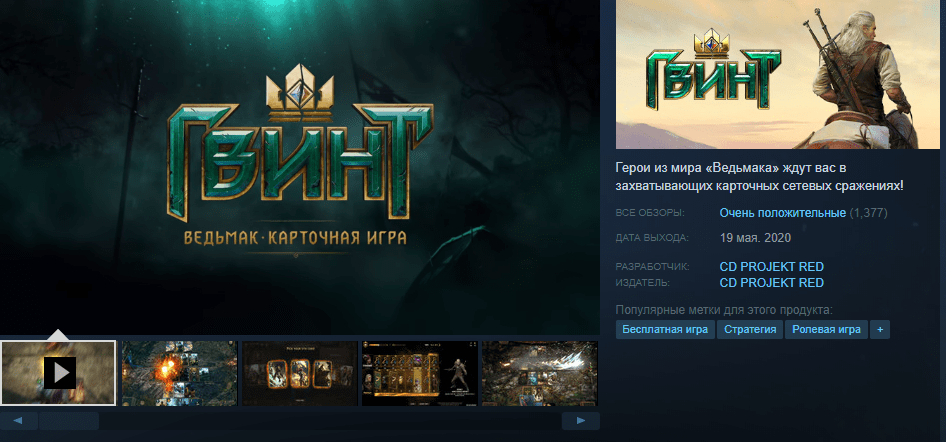Open the dragon breath board screenshot thumbnail

[540, 373]
